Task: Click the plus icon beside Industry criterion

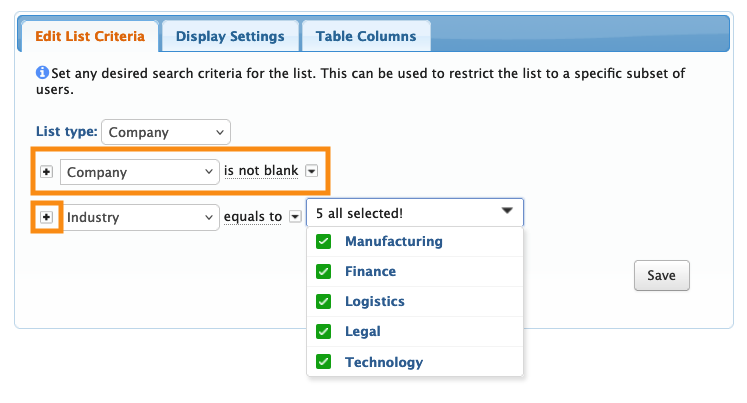Action: (x=46, y=216)
